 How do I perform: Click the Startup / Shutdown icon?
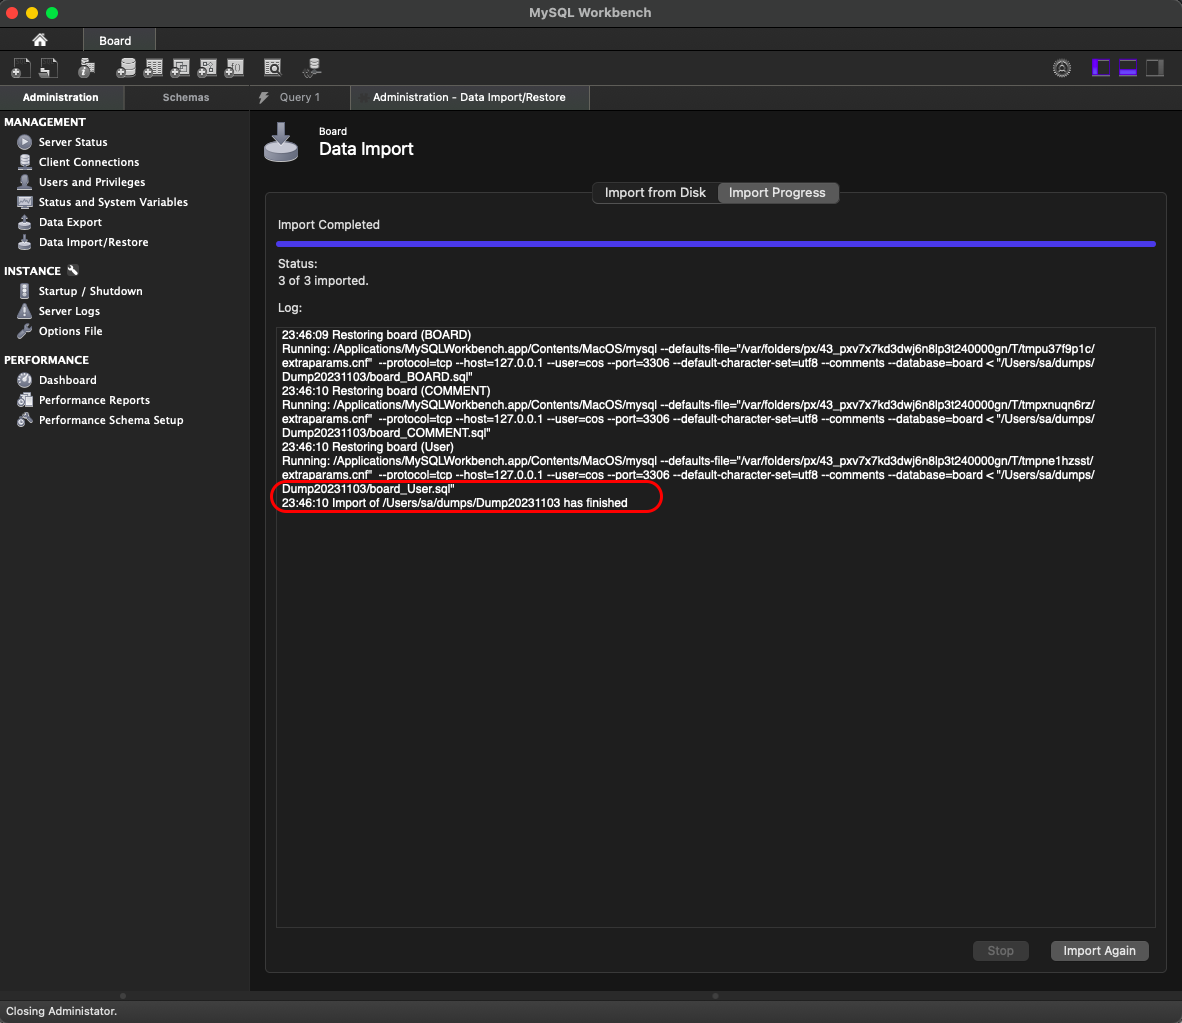25,291
